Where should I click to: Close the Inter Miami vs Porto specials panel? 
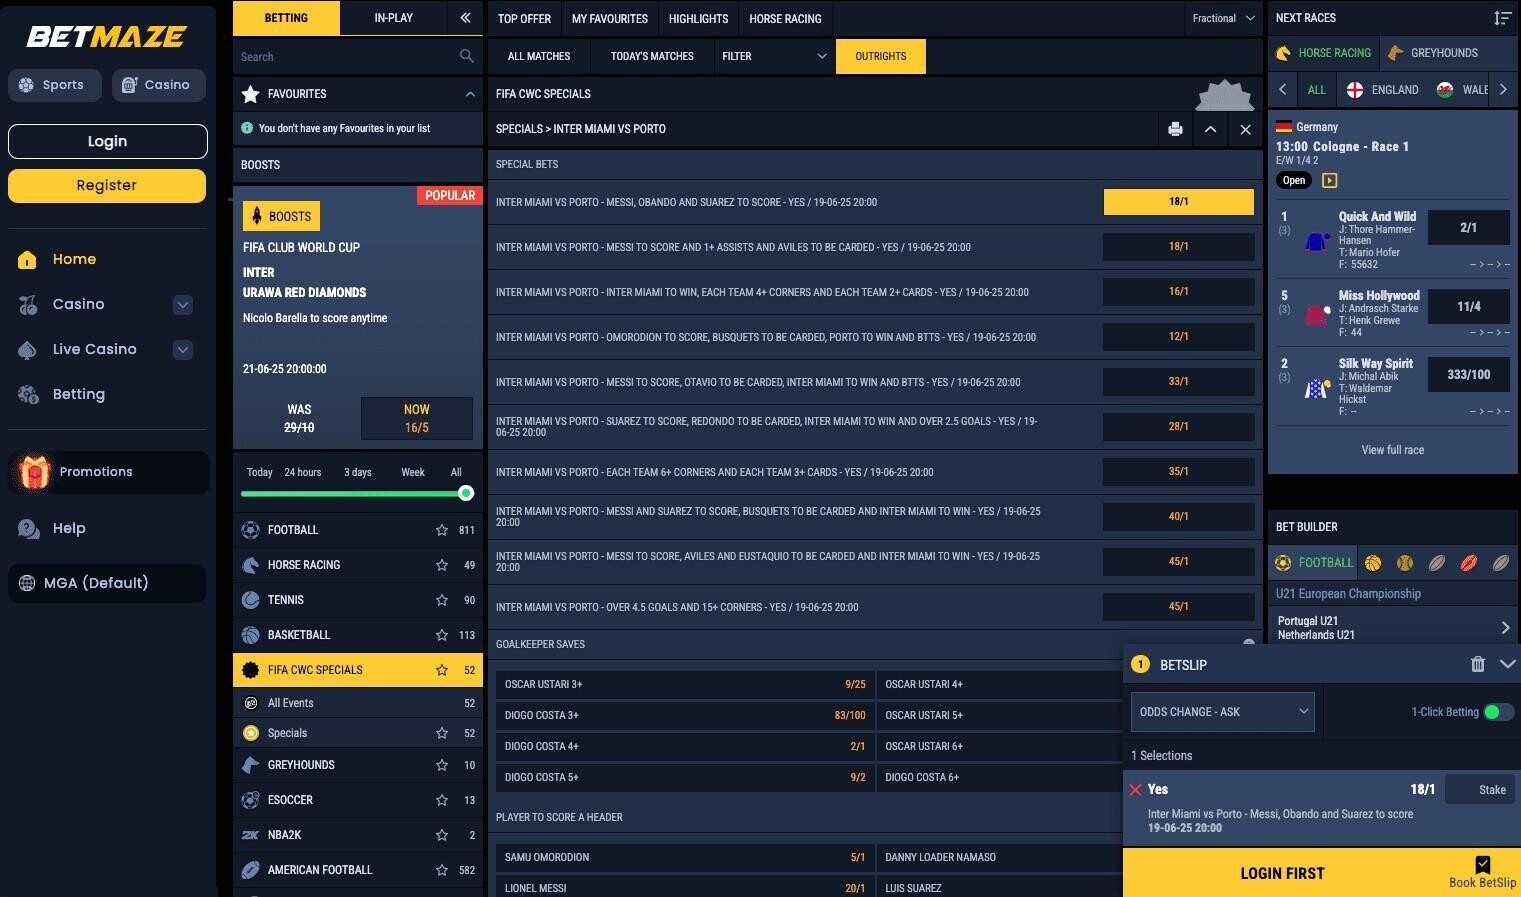[1245, 129]
